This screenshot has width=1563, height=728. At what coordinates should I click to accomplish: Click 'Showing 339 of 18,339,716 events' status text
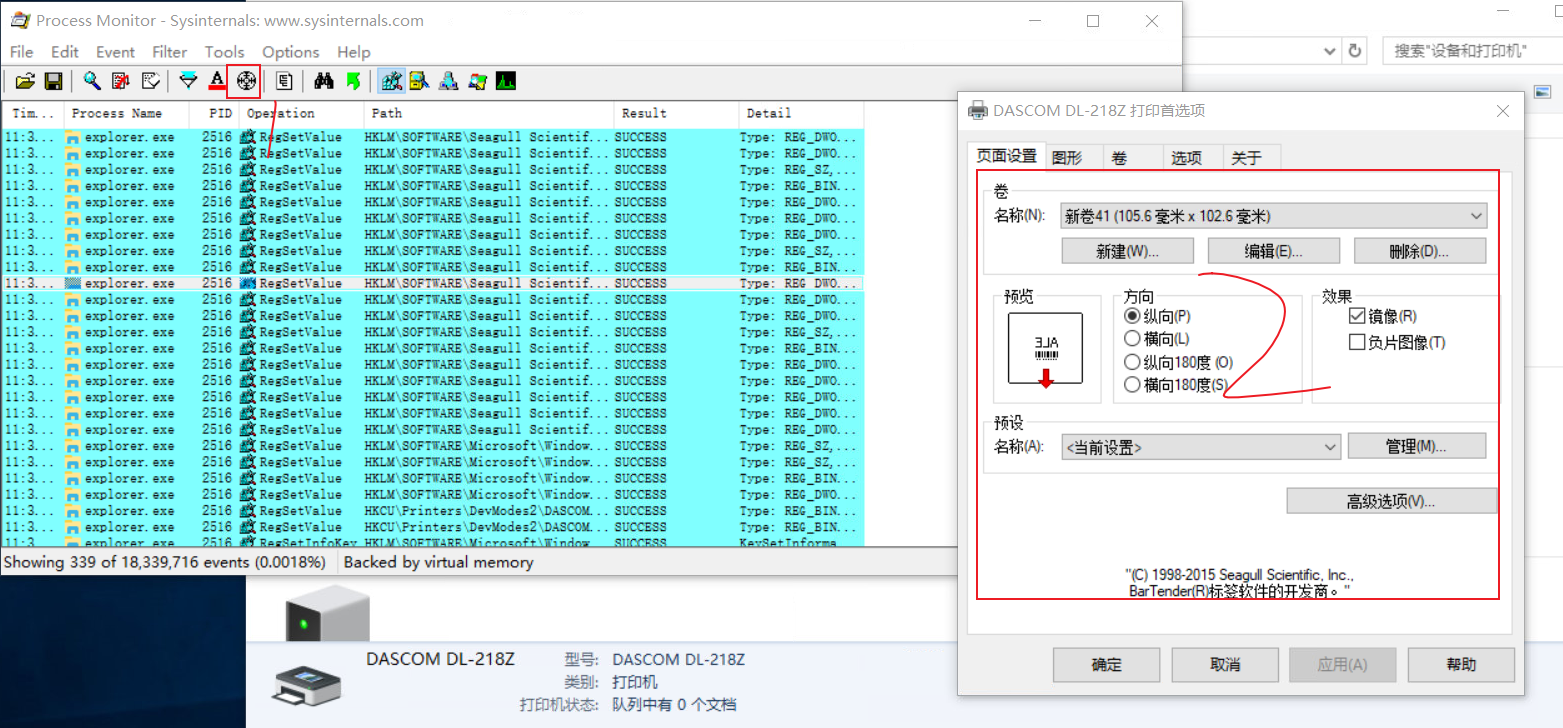click(165, 562)
